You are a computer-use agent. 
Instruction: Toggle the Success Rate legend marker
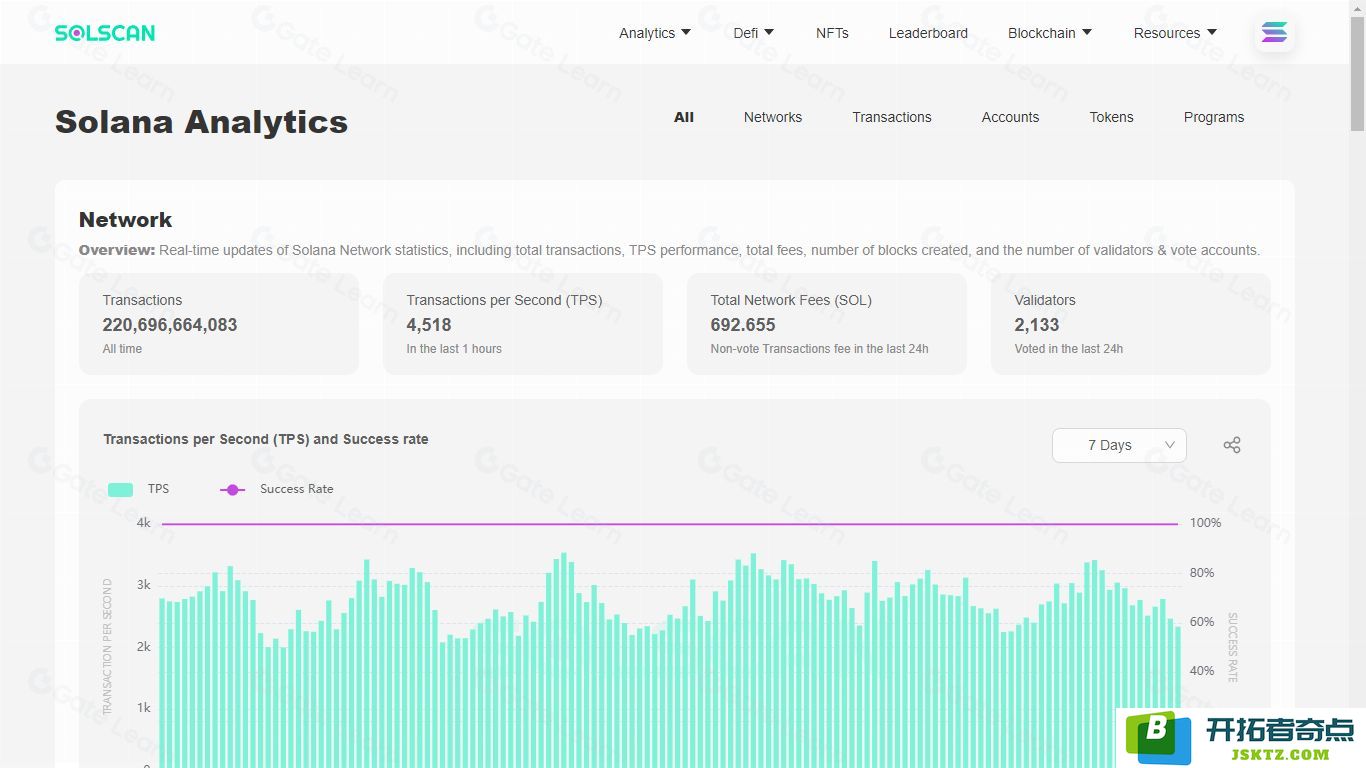tap(233, 489)
